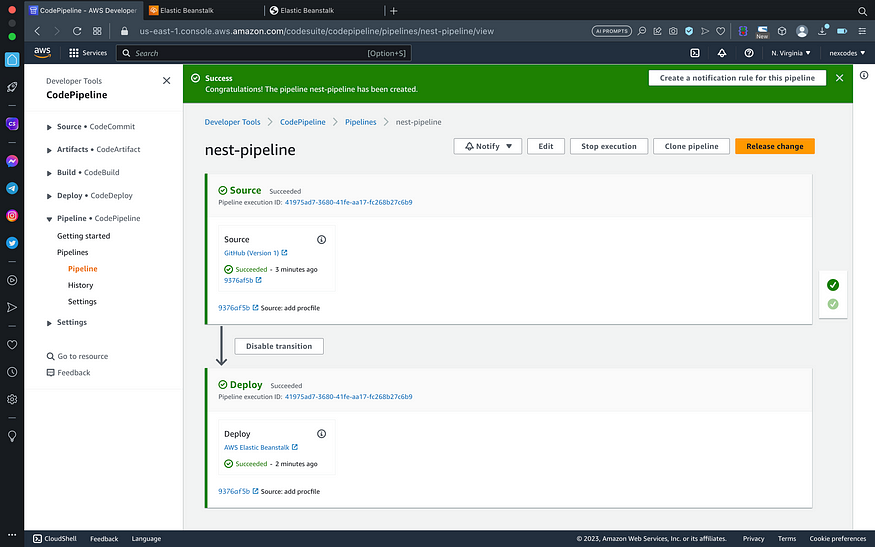The width and height of the screenshot is (875, 547).
Task: Switch to CodePipeline browser tab
Action: click(x=84, y=11)
